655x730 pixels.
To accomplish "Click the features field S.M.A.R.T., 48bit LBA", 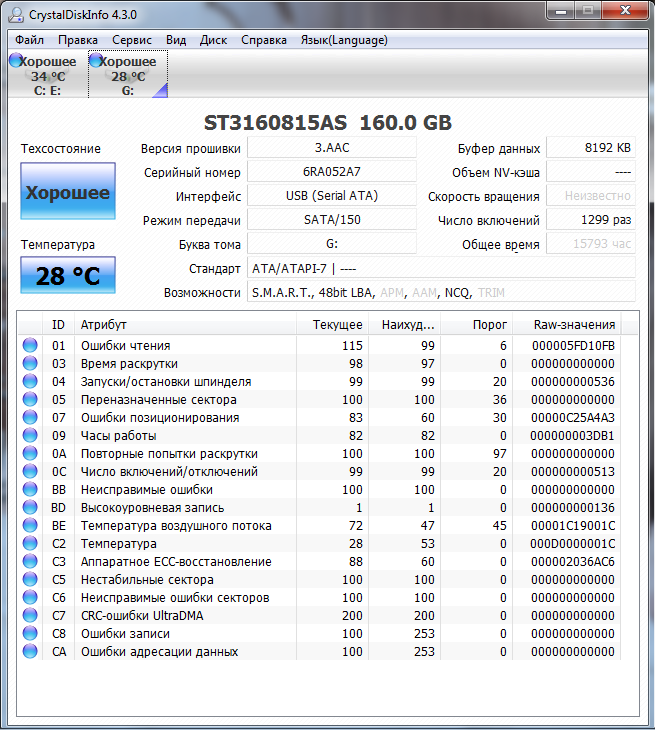I will 441,292.
